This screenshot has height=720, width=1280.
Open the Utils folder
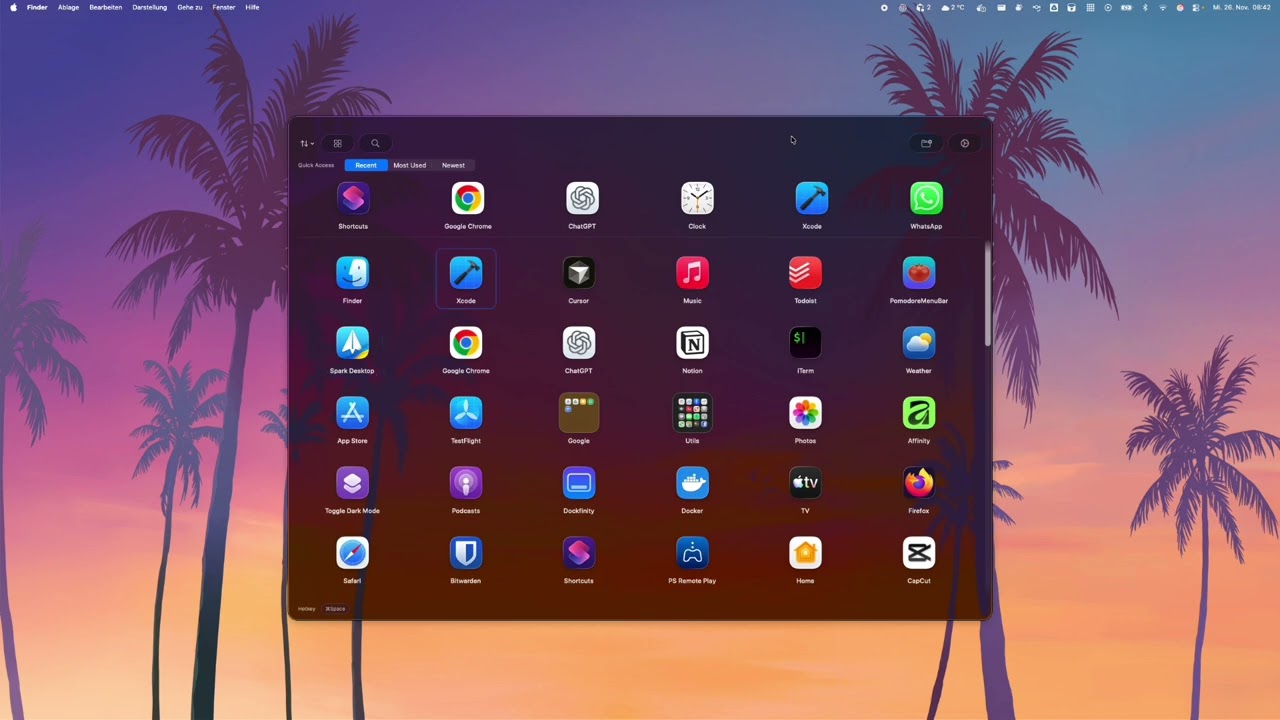[x=692, y=412]
